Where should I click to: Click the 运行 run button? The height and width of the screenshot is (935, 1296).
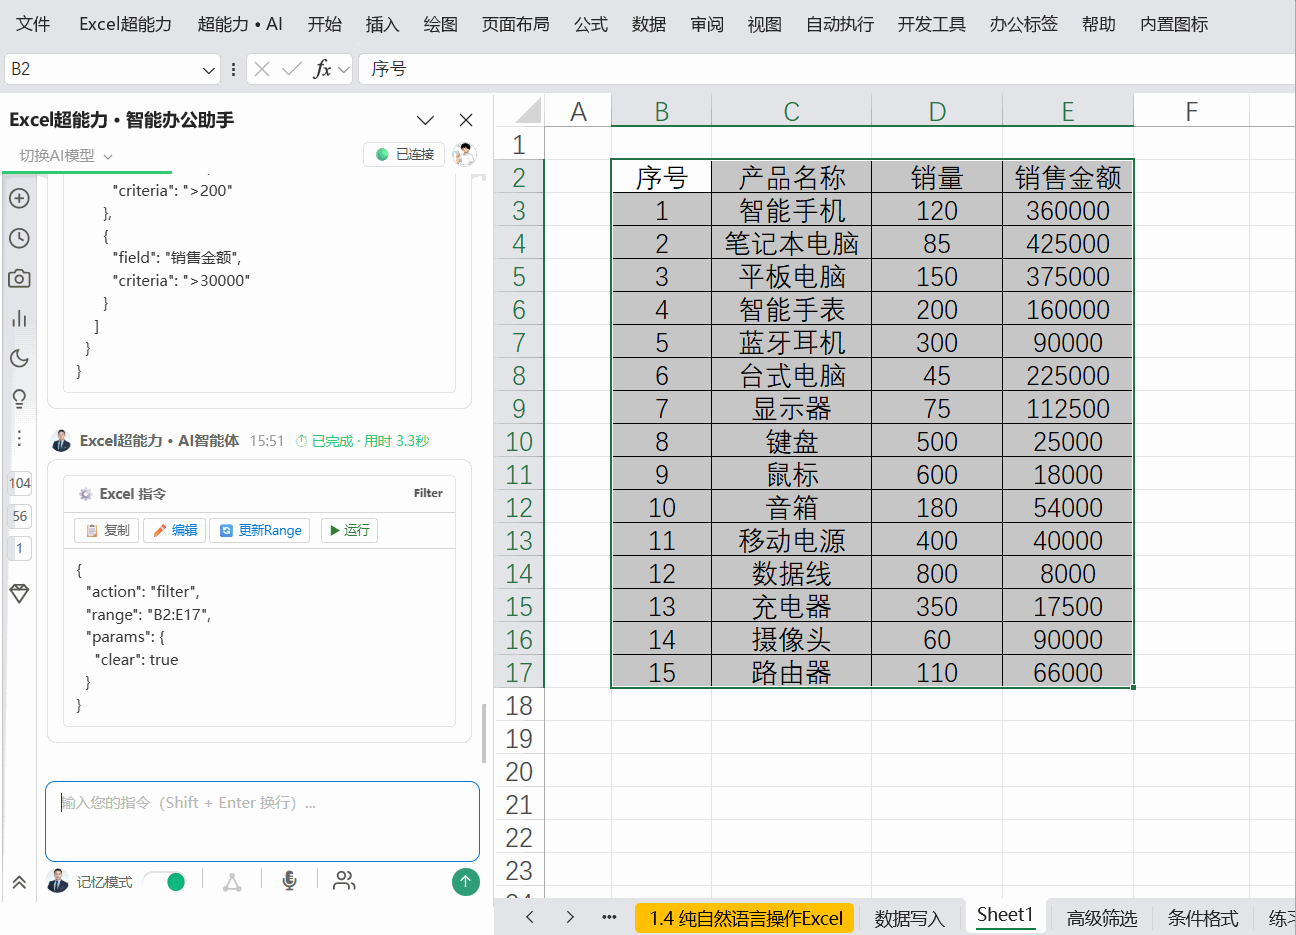(x=349, y=530)
